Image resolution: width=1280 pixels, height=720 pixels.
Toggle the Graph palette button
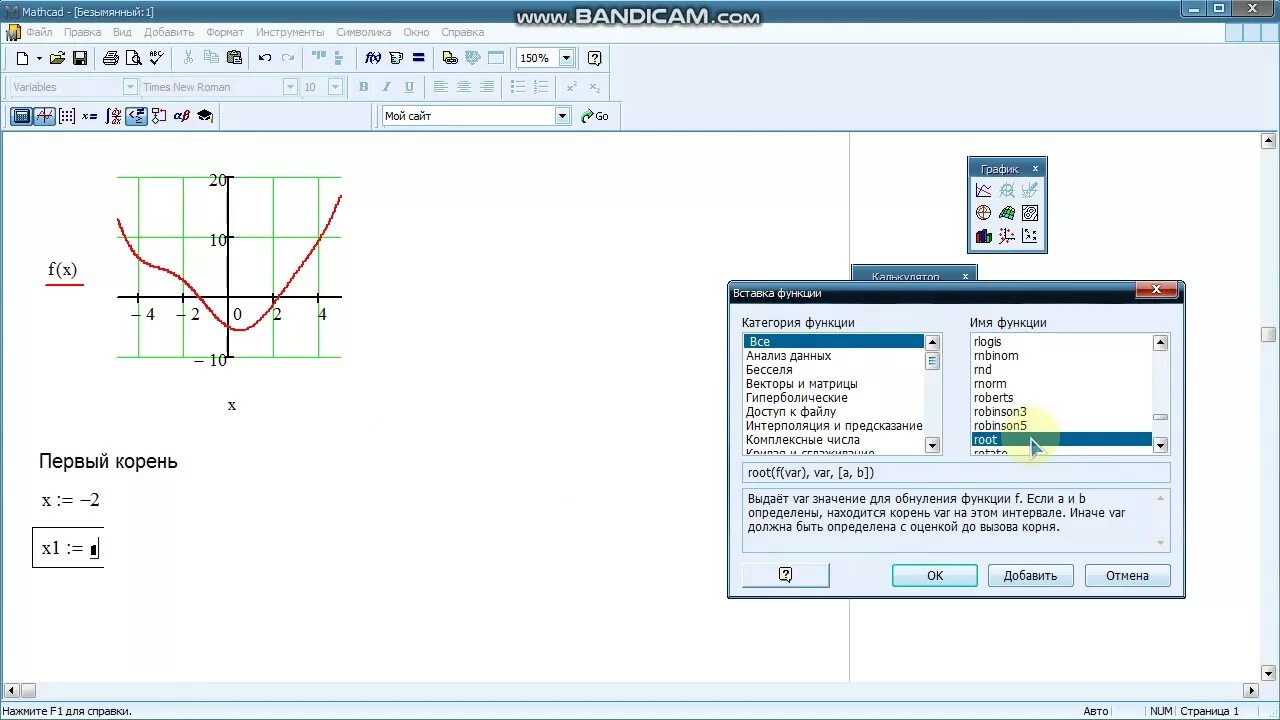pyautogui.click(x=44, y=116)
